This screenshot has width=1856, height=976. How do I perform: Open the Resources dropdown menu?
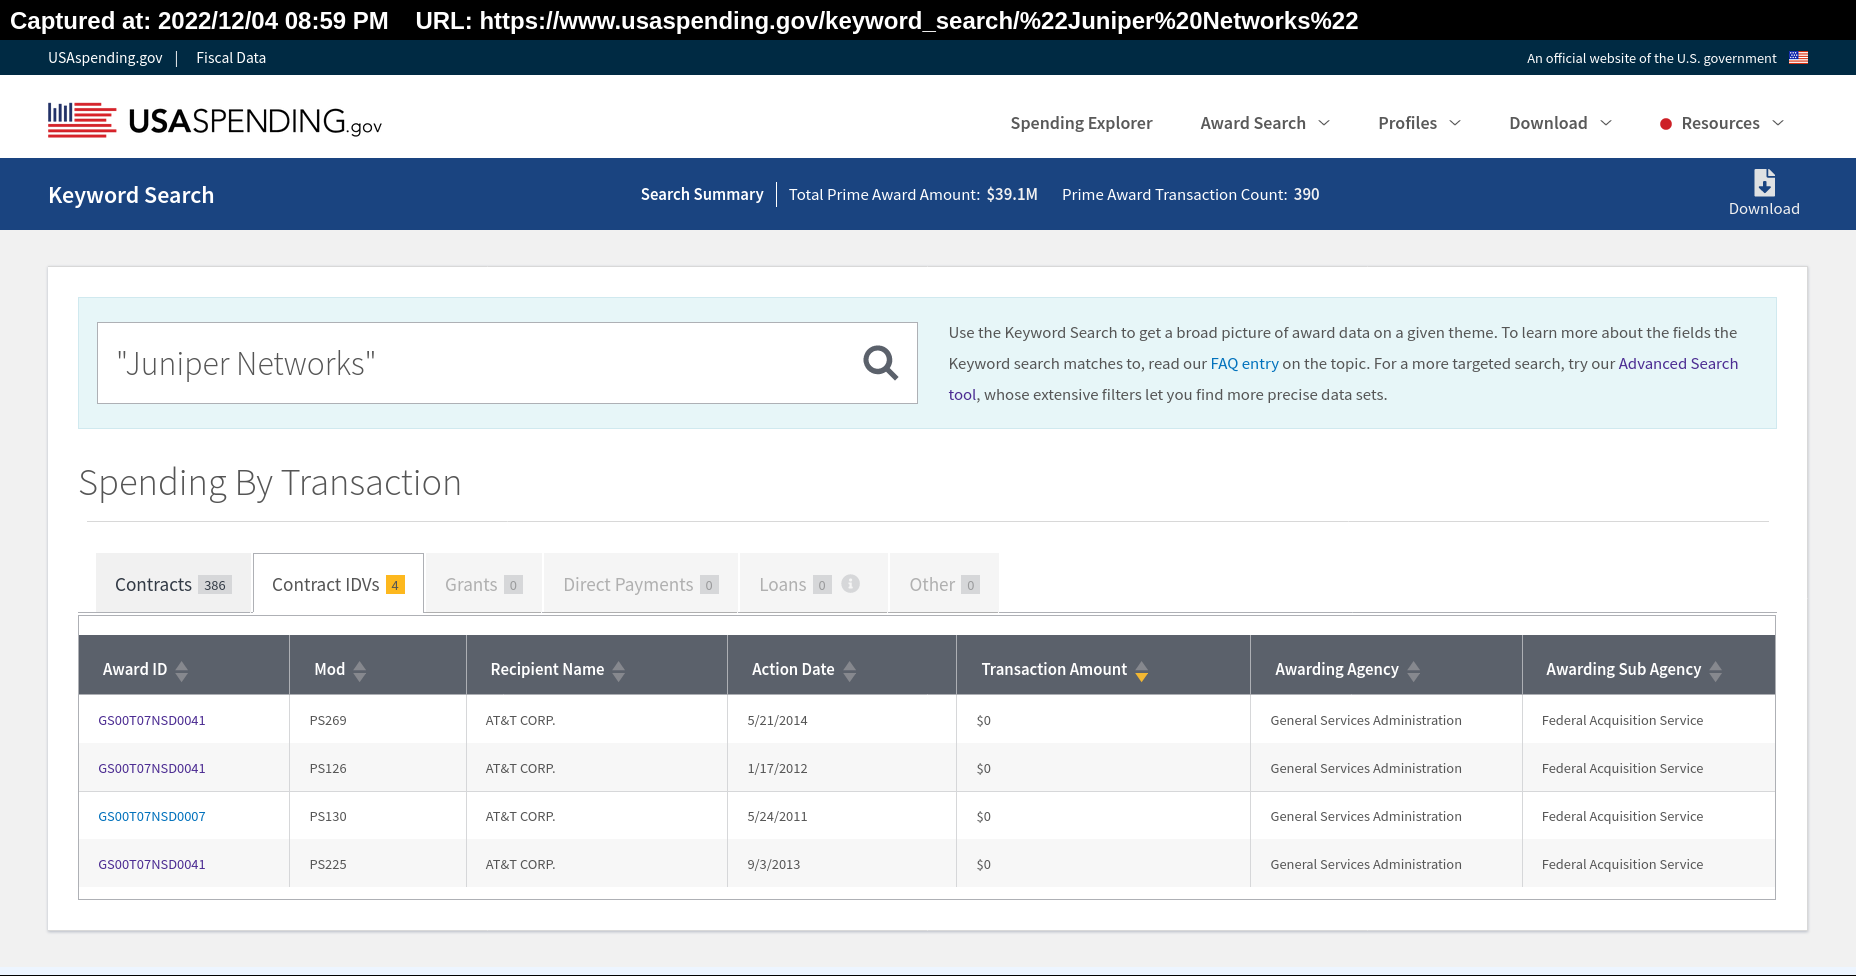1722,123
